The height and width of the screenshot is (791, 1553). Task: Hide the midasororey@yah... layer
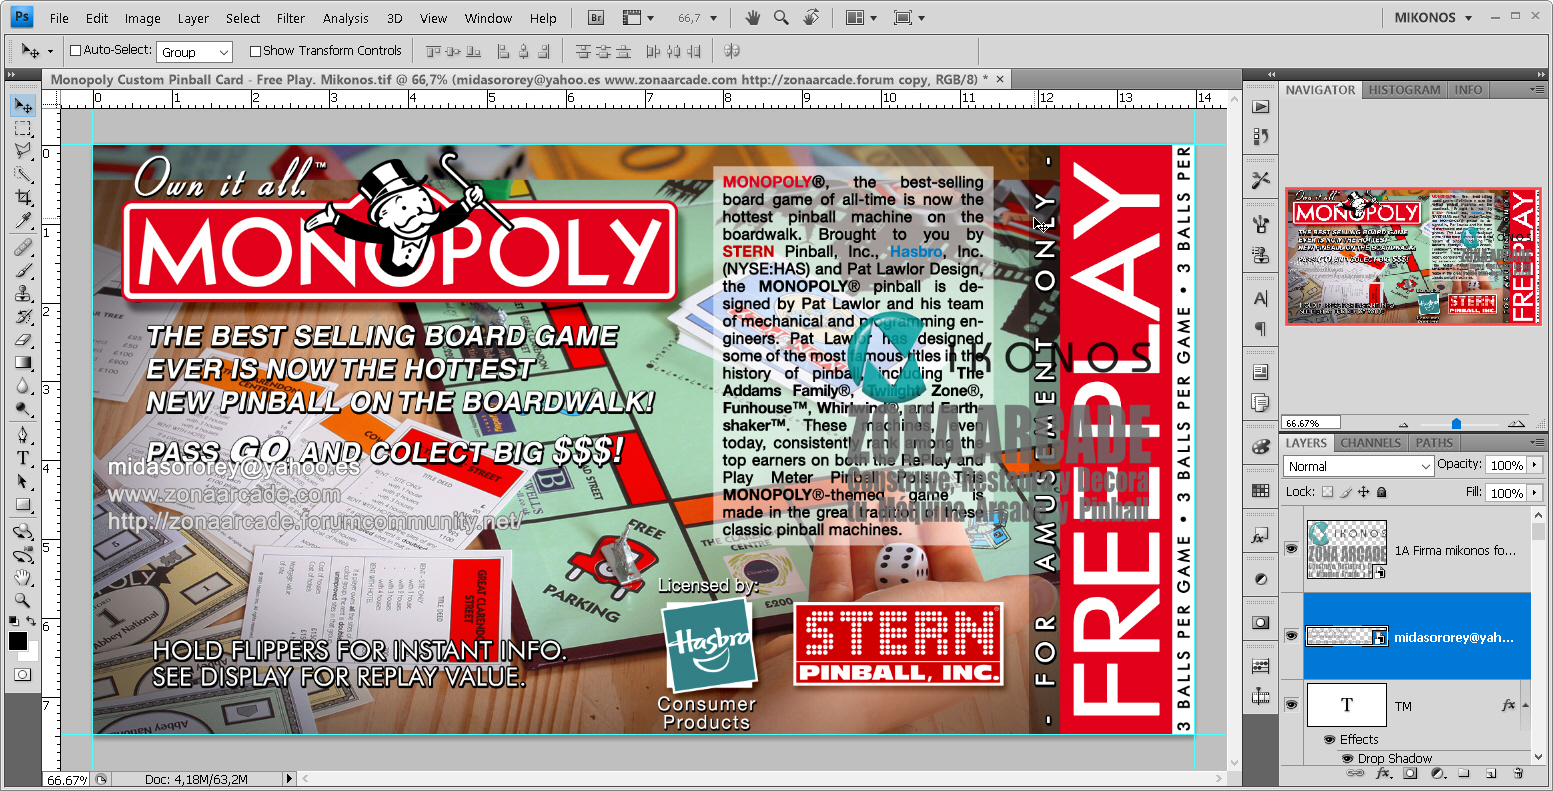tap(1291, 636)
